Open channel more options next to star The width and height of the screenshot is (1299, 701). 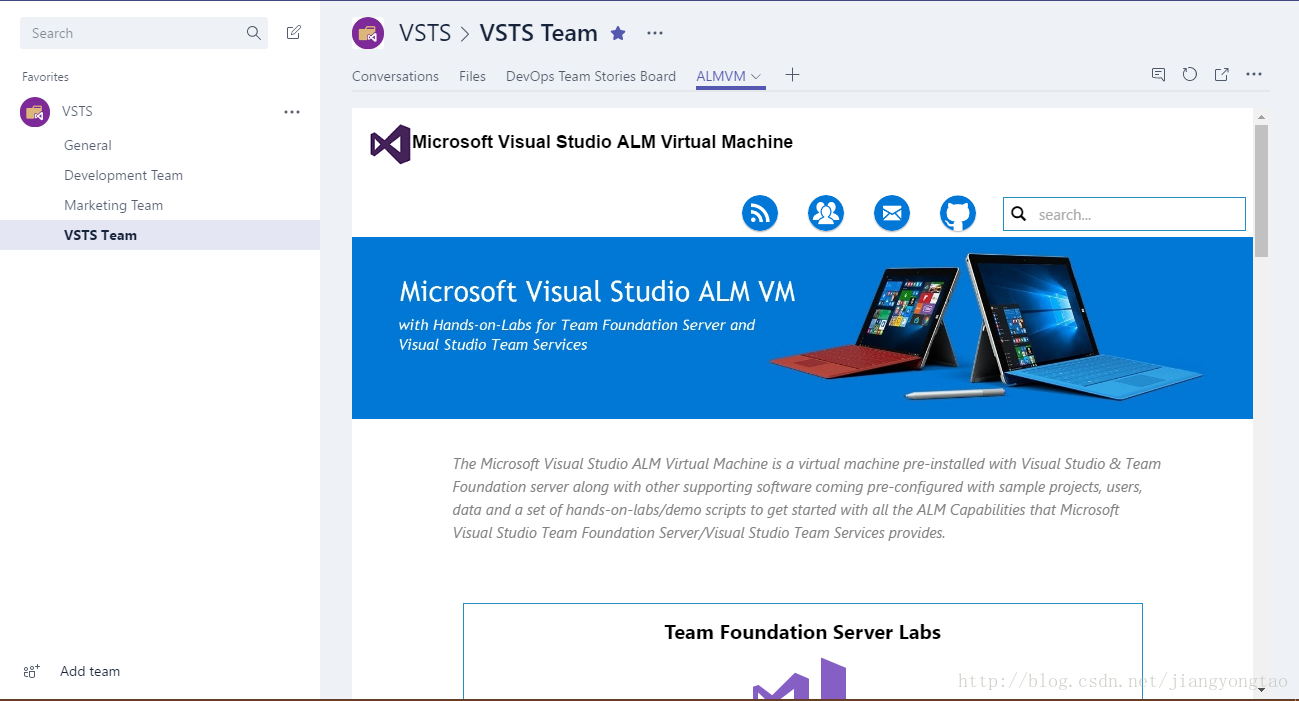pos(655,33)
